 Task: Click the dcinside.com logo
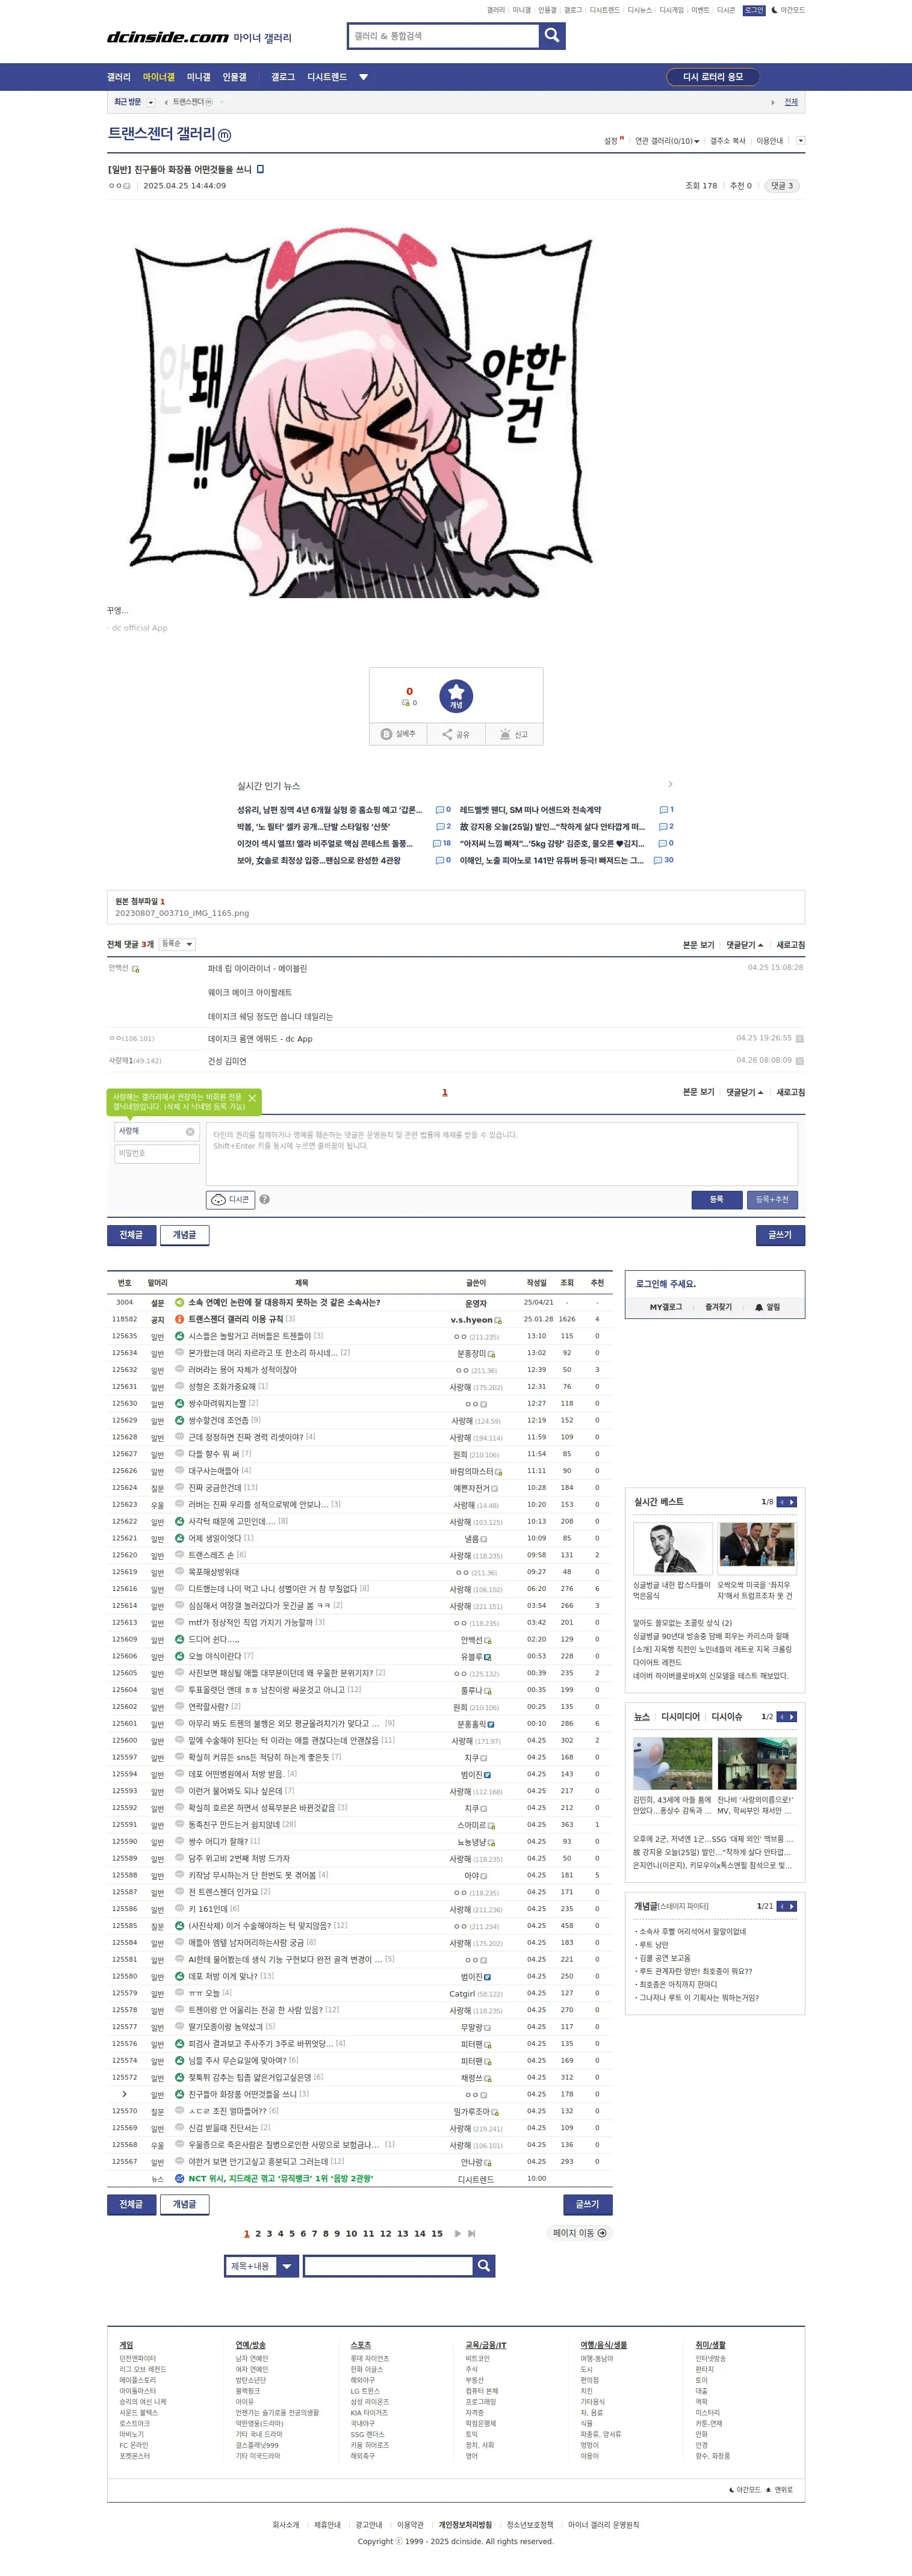[168, 37]
